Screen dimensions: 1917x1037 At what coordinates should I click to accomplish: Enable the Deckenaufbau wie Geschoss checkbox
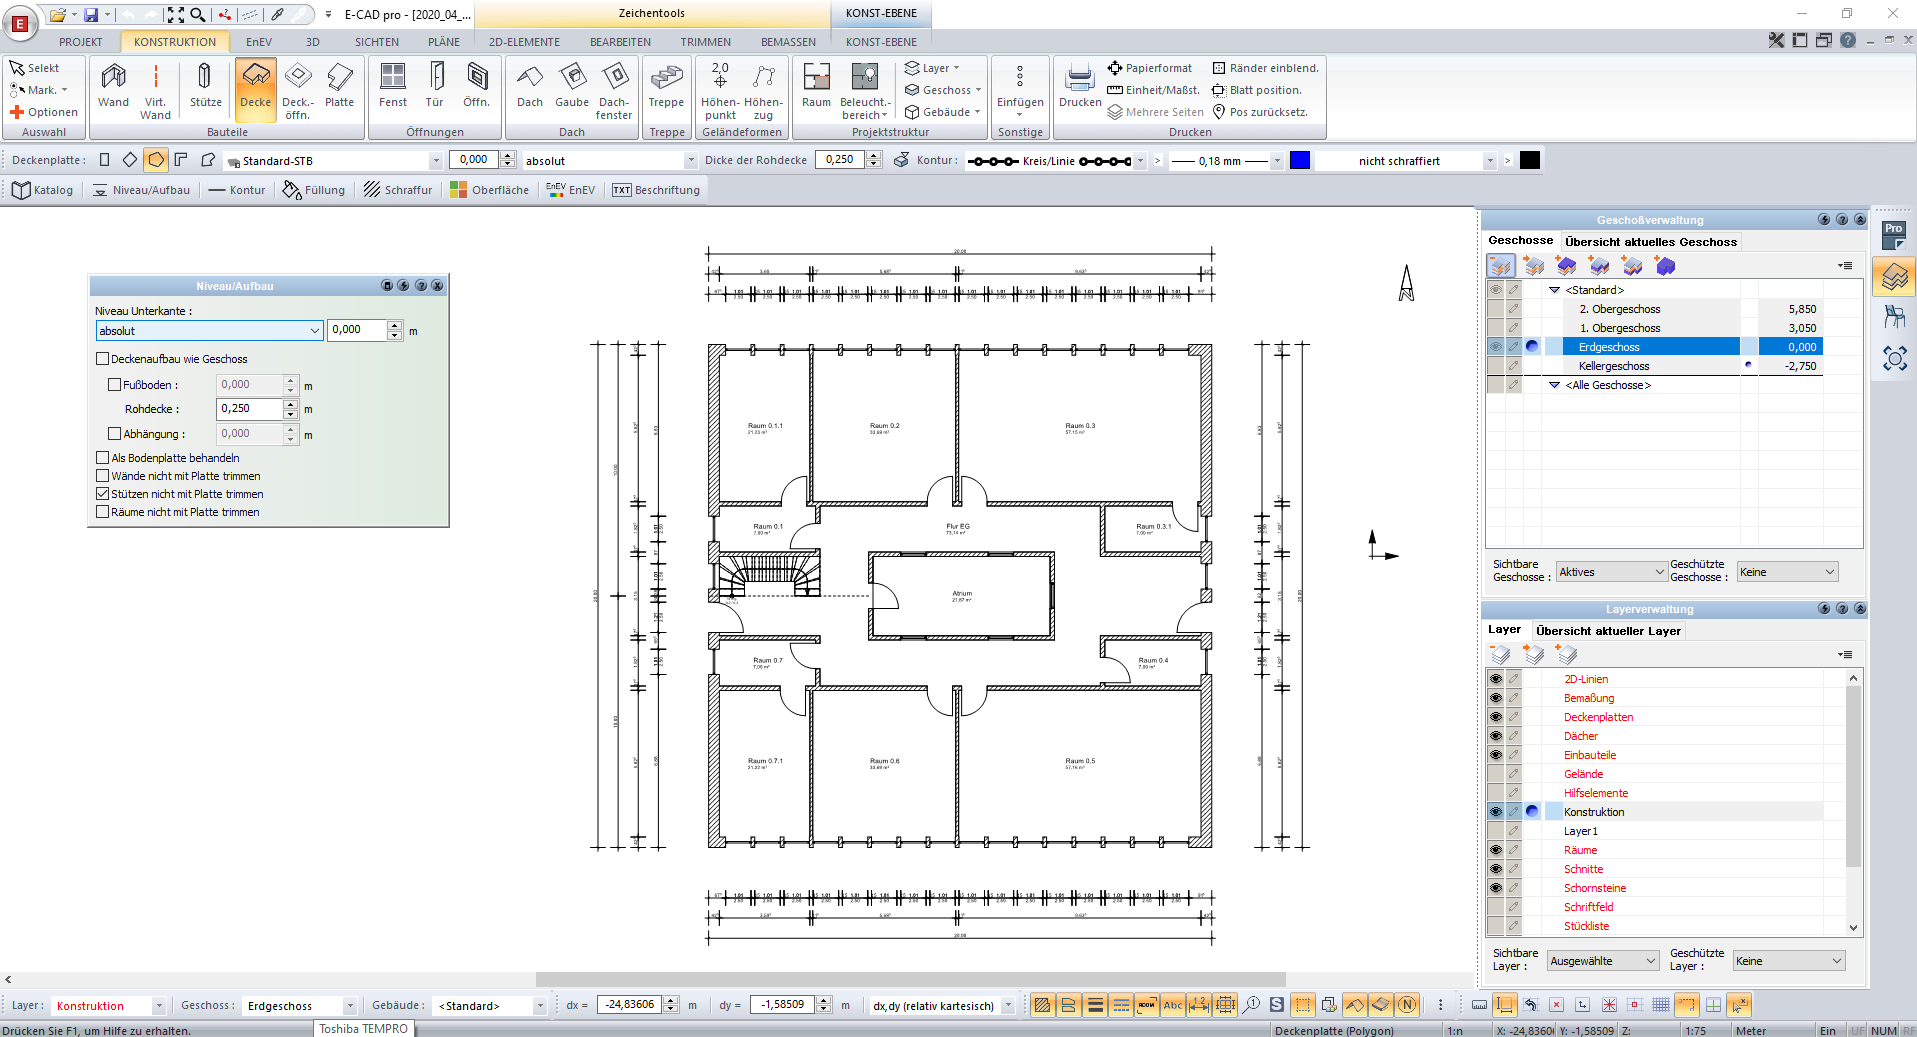[x=102, y=358]
